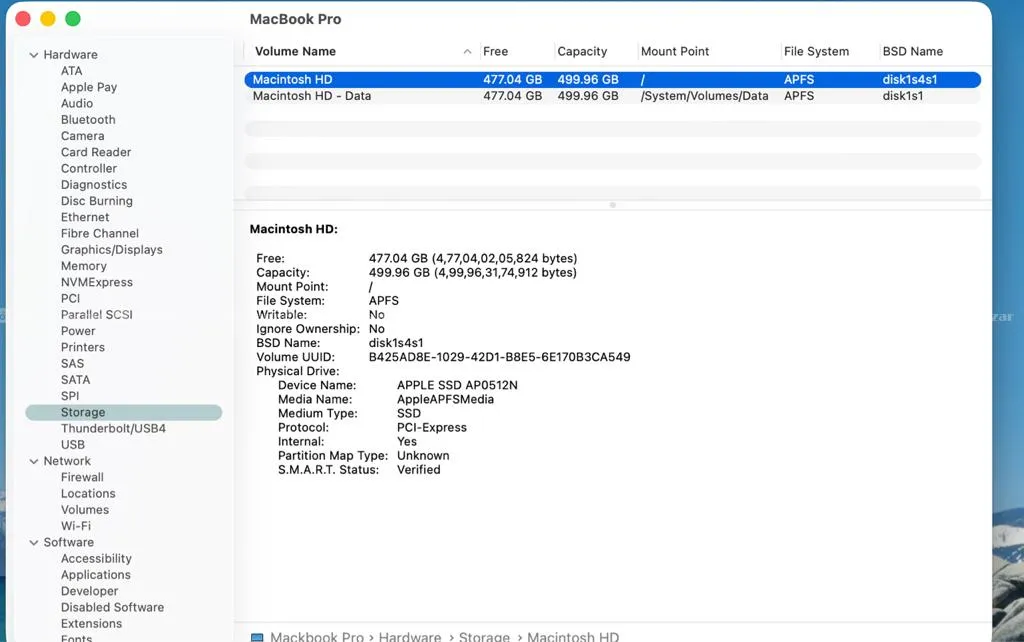
Task: Click the sort arrow on Volume Name column
Action: (467, 52)
